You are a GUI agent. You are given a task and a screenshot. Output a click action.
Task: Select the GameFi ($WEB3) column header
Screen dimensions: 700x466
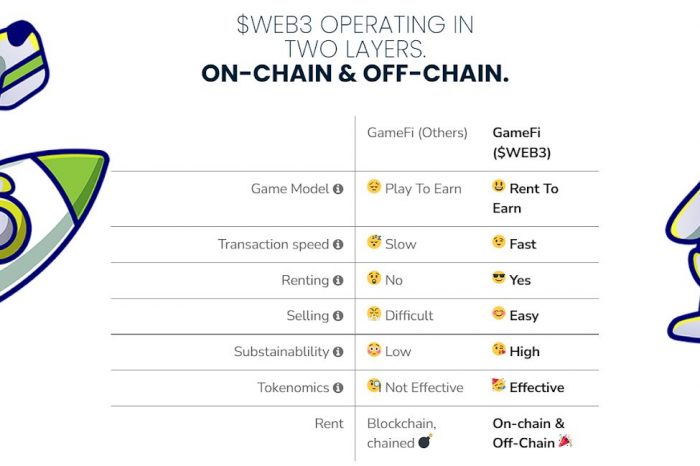click(521, 142)
